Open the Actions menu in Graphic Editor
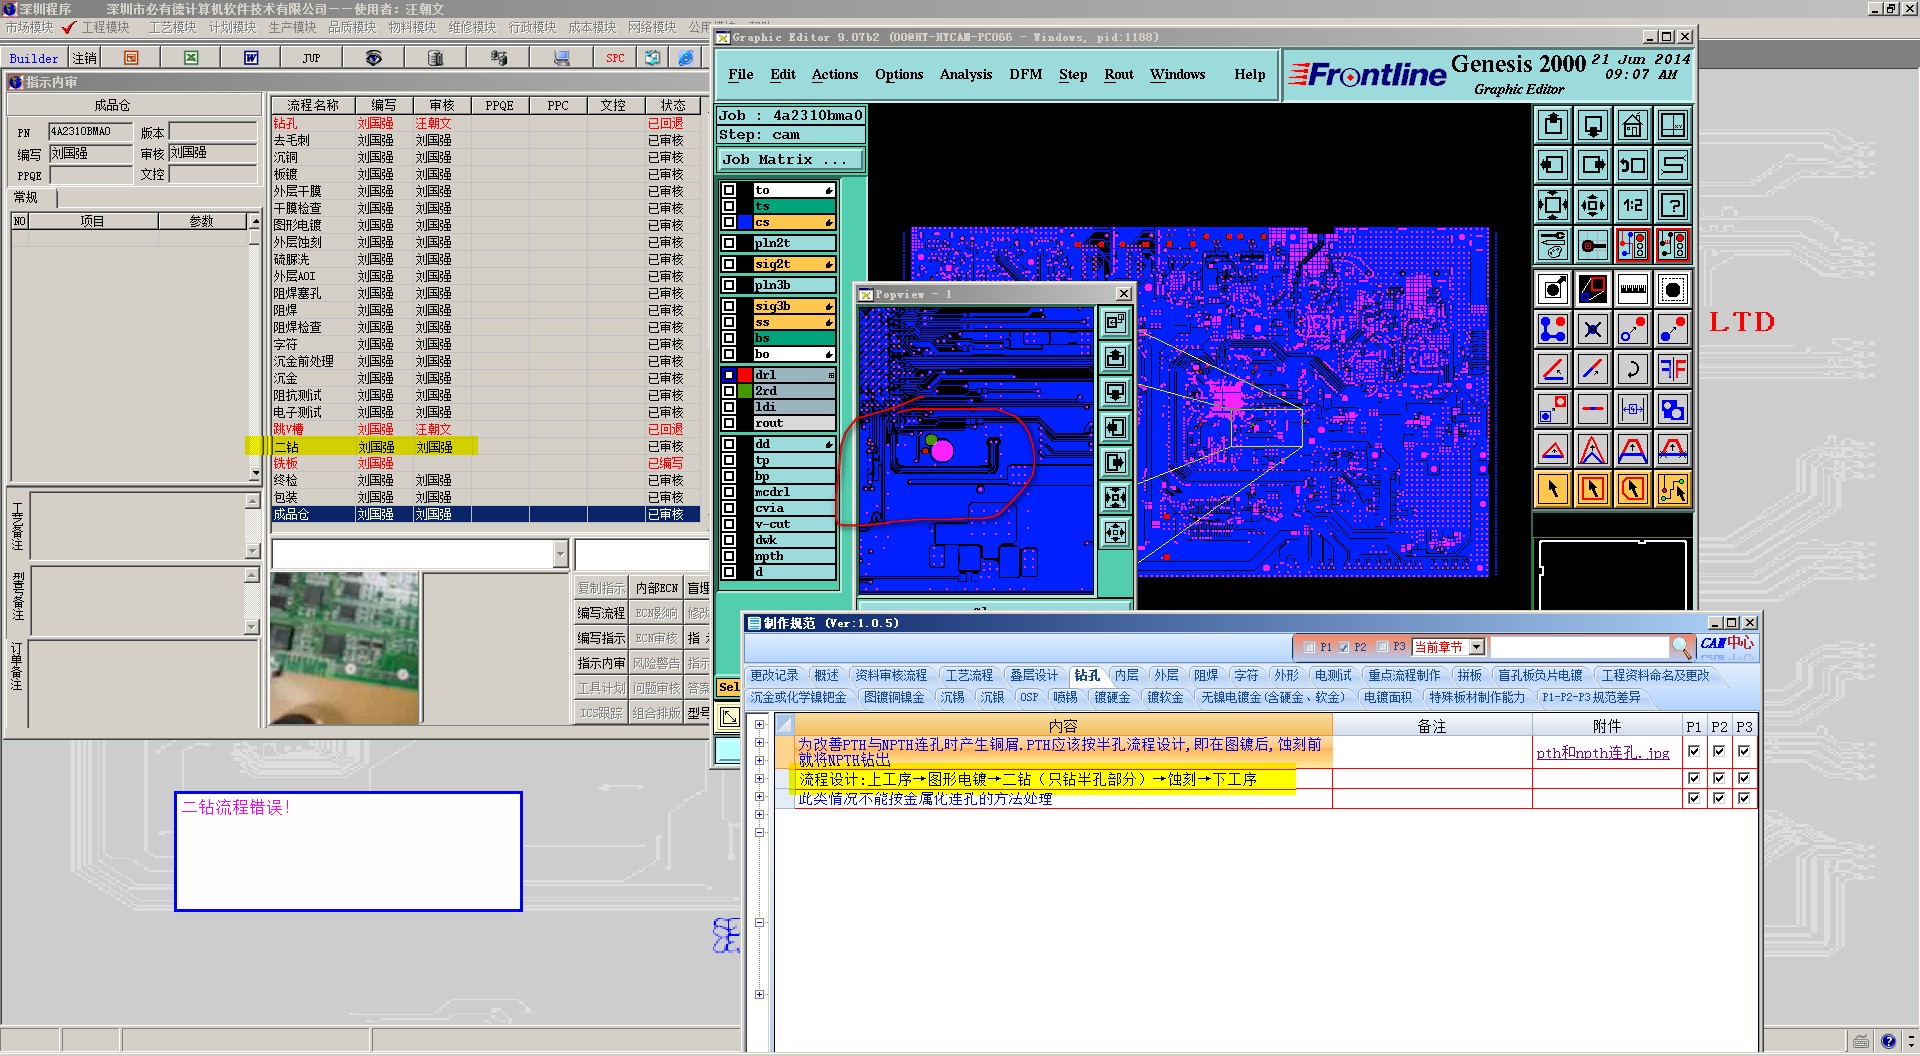The image size is (1920, 1056). 835,74
